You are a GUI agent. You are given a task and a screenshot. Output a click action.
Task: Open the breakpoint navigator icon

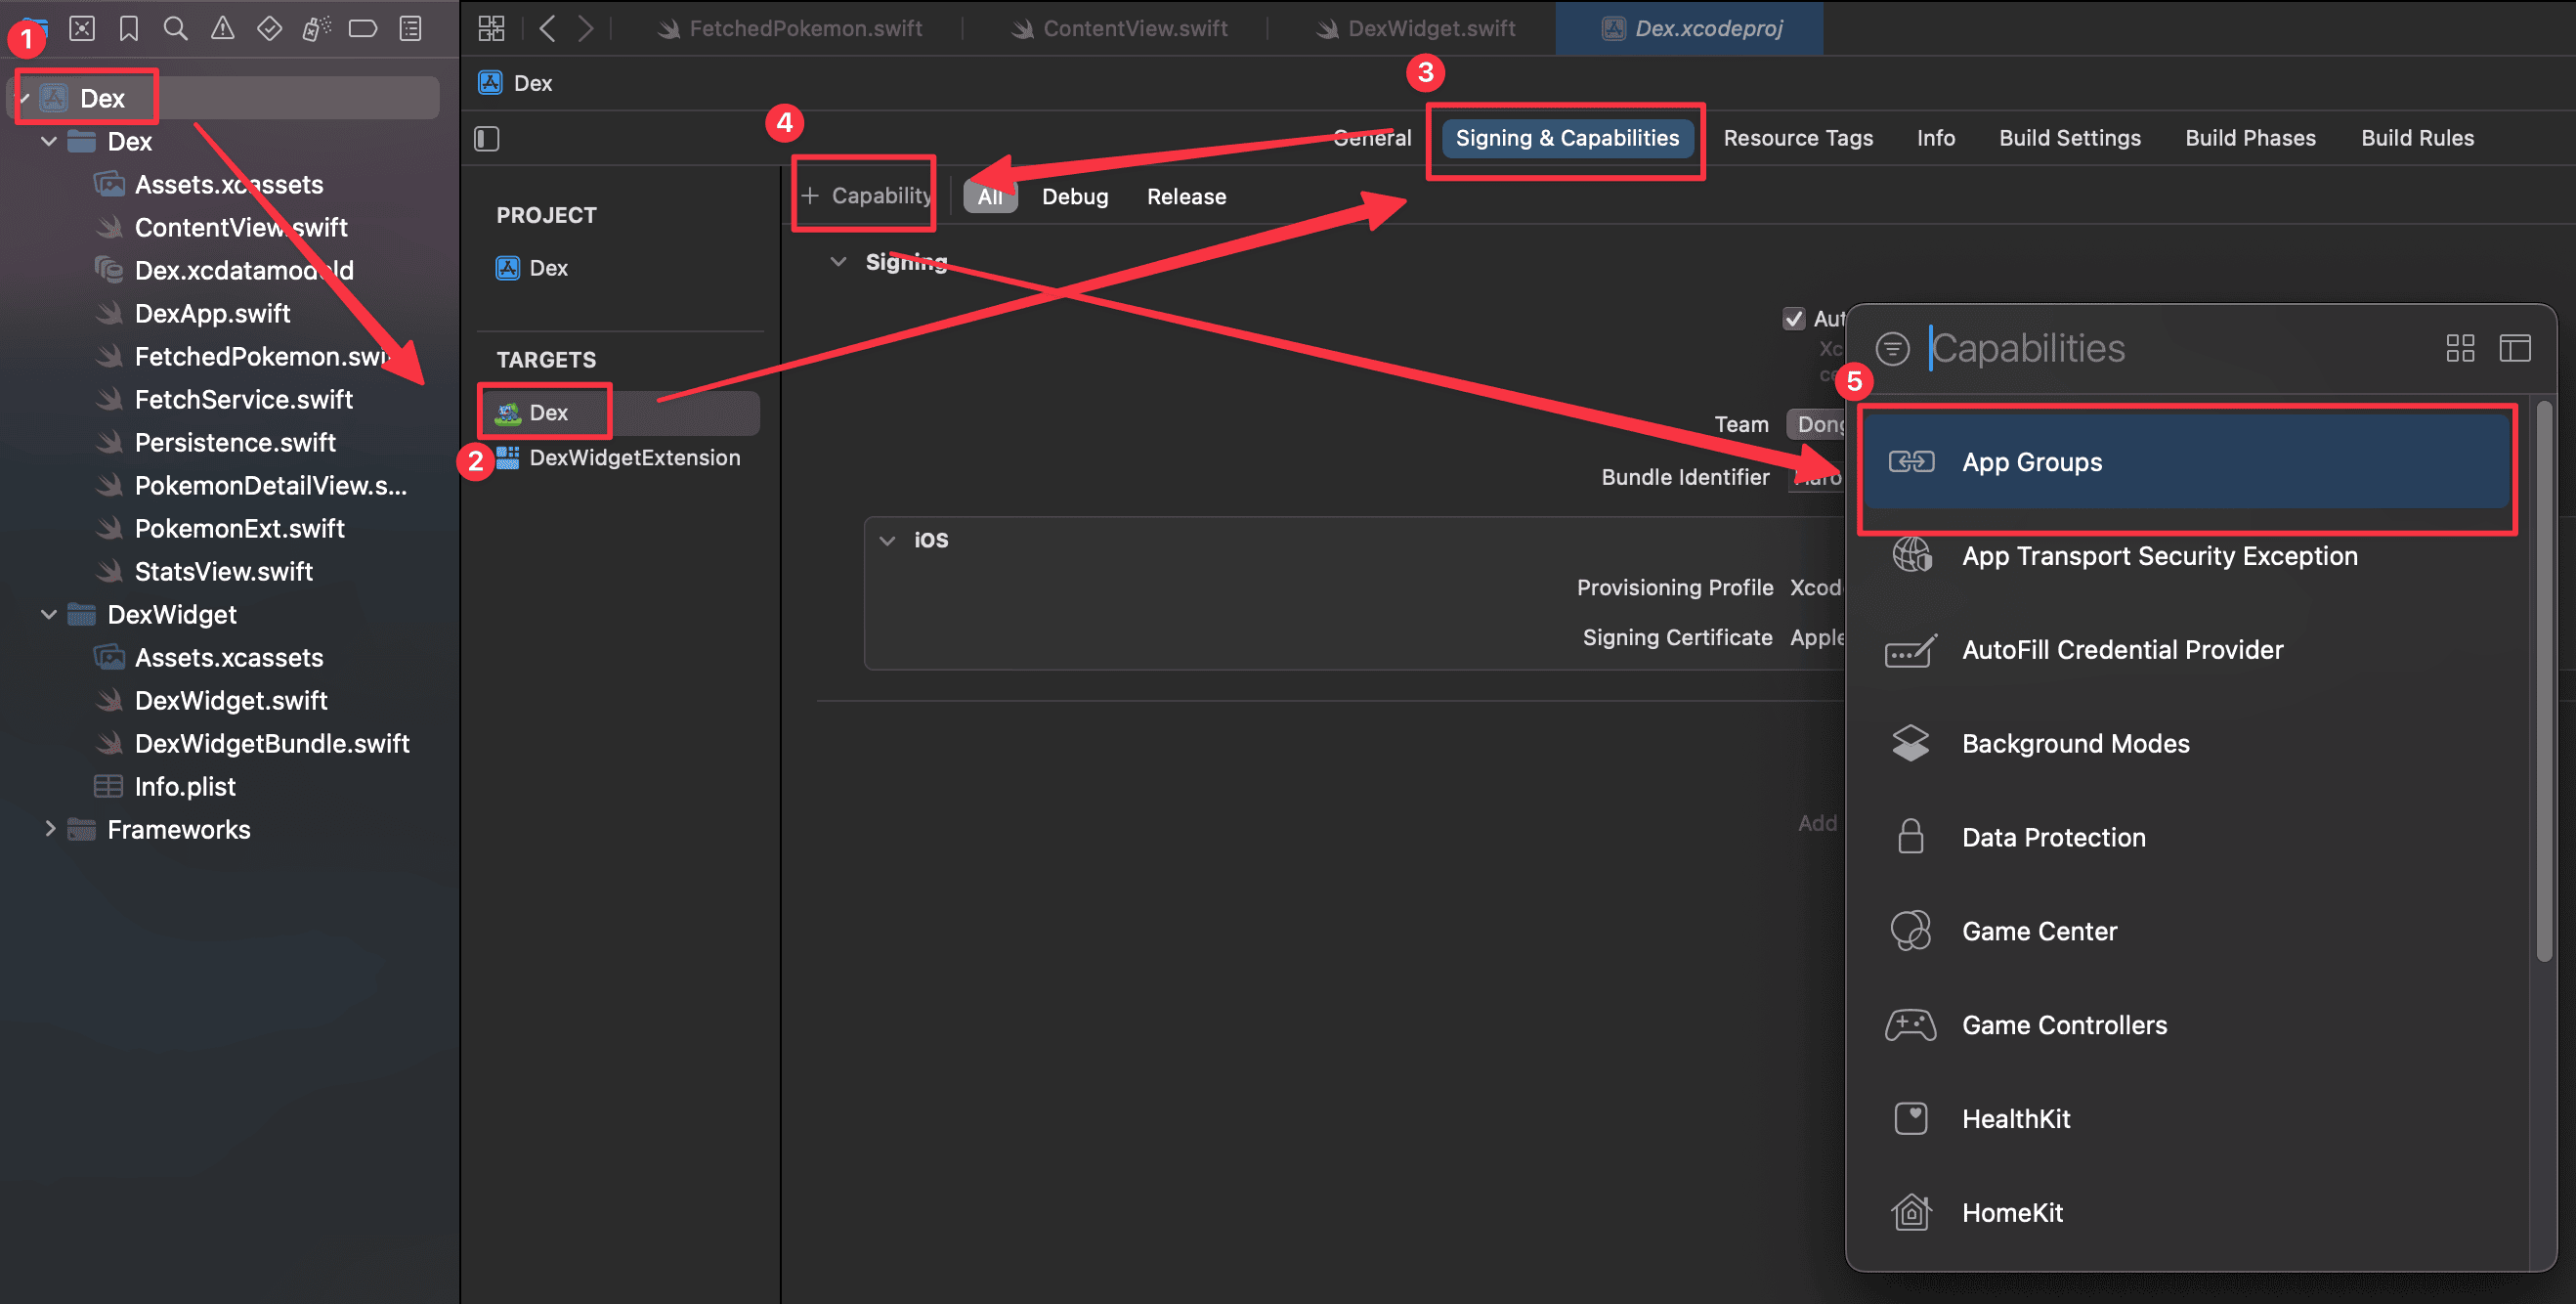[363, 28]
